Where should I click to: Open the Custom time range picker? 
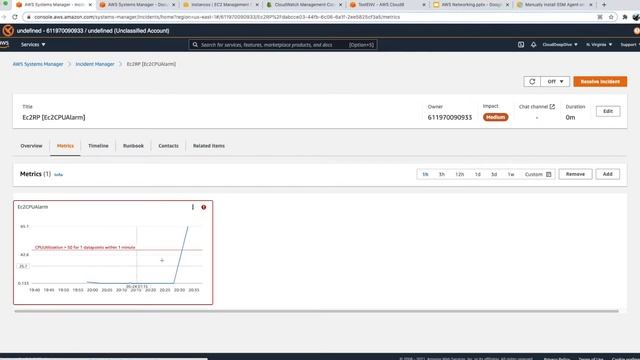click(x=538, y=174)
